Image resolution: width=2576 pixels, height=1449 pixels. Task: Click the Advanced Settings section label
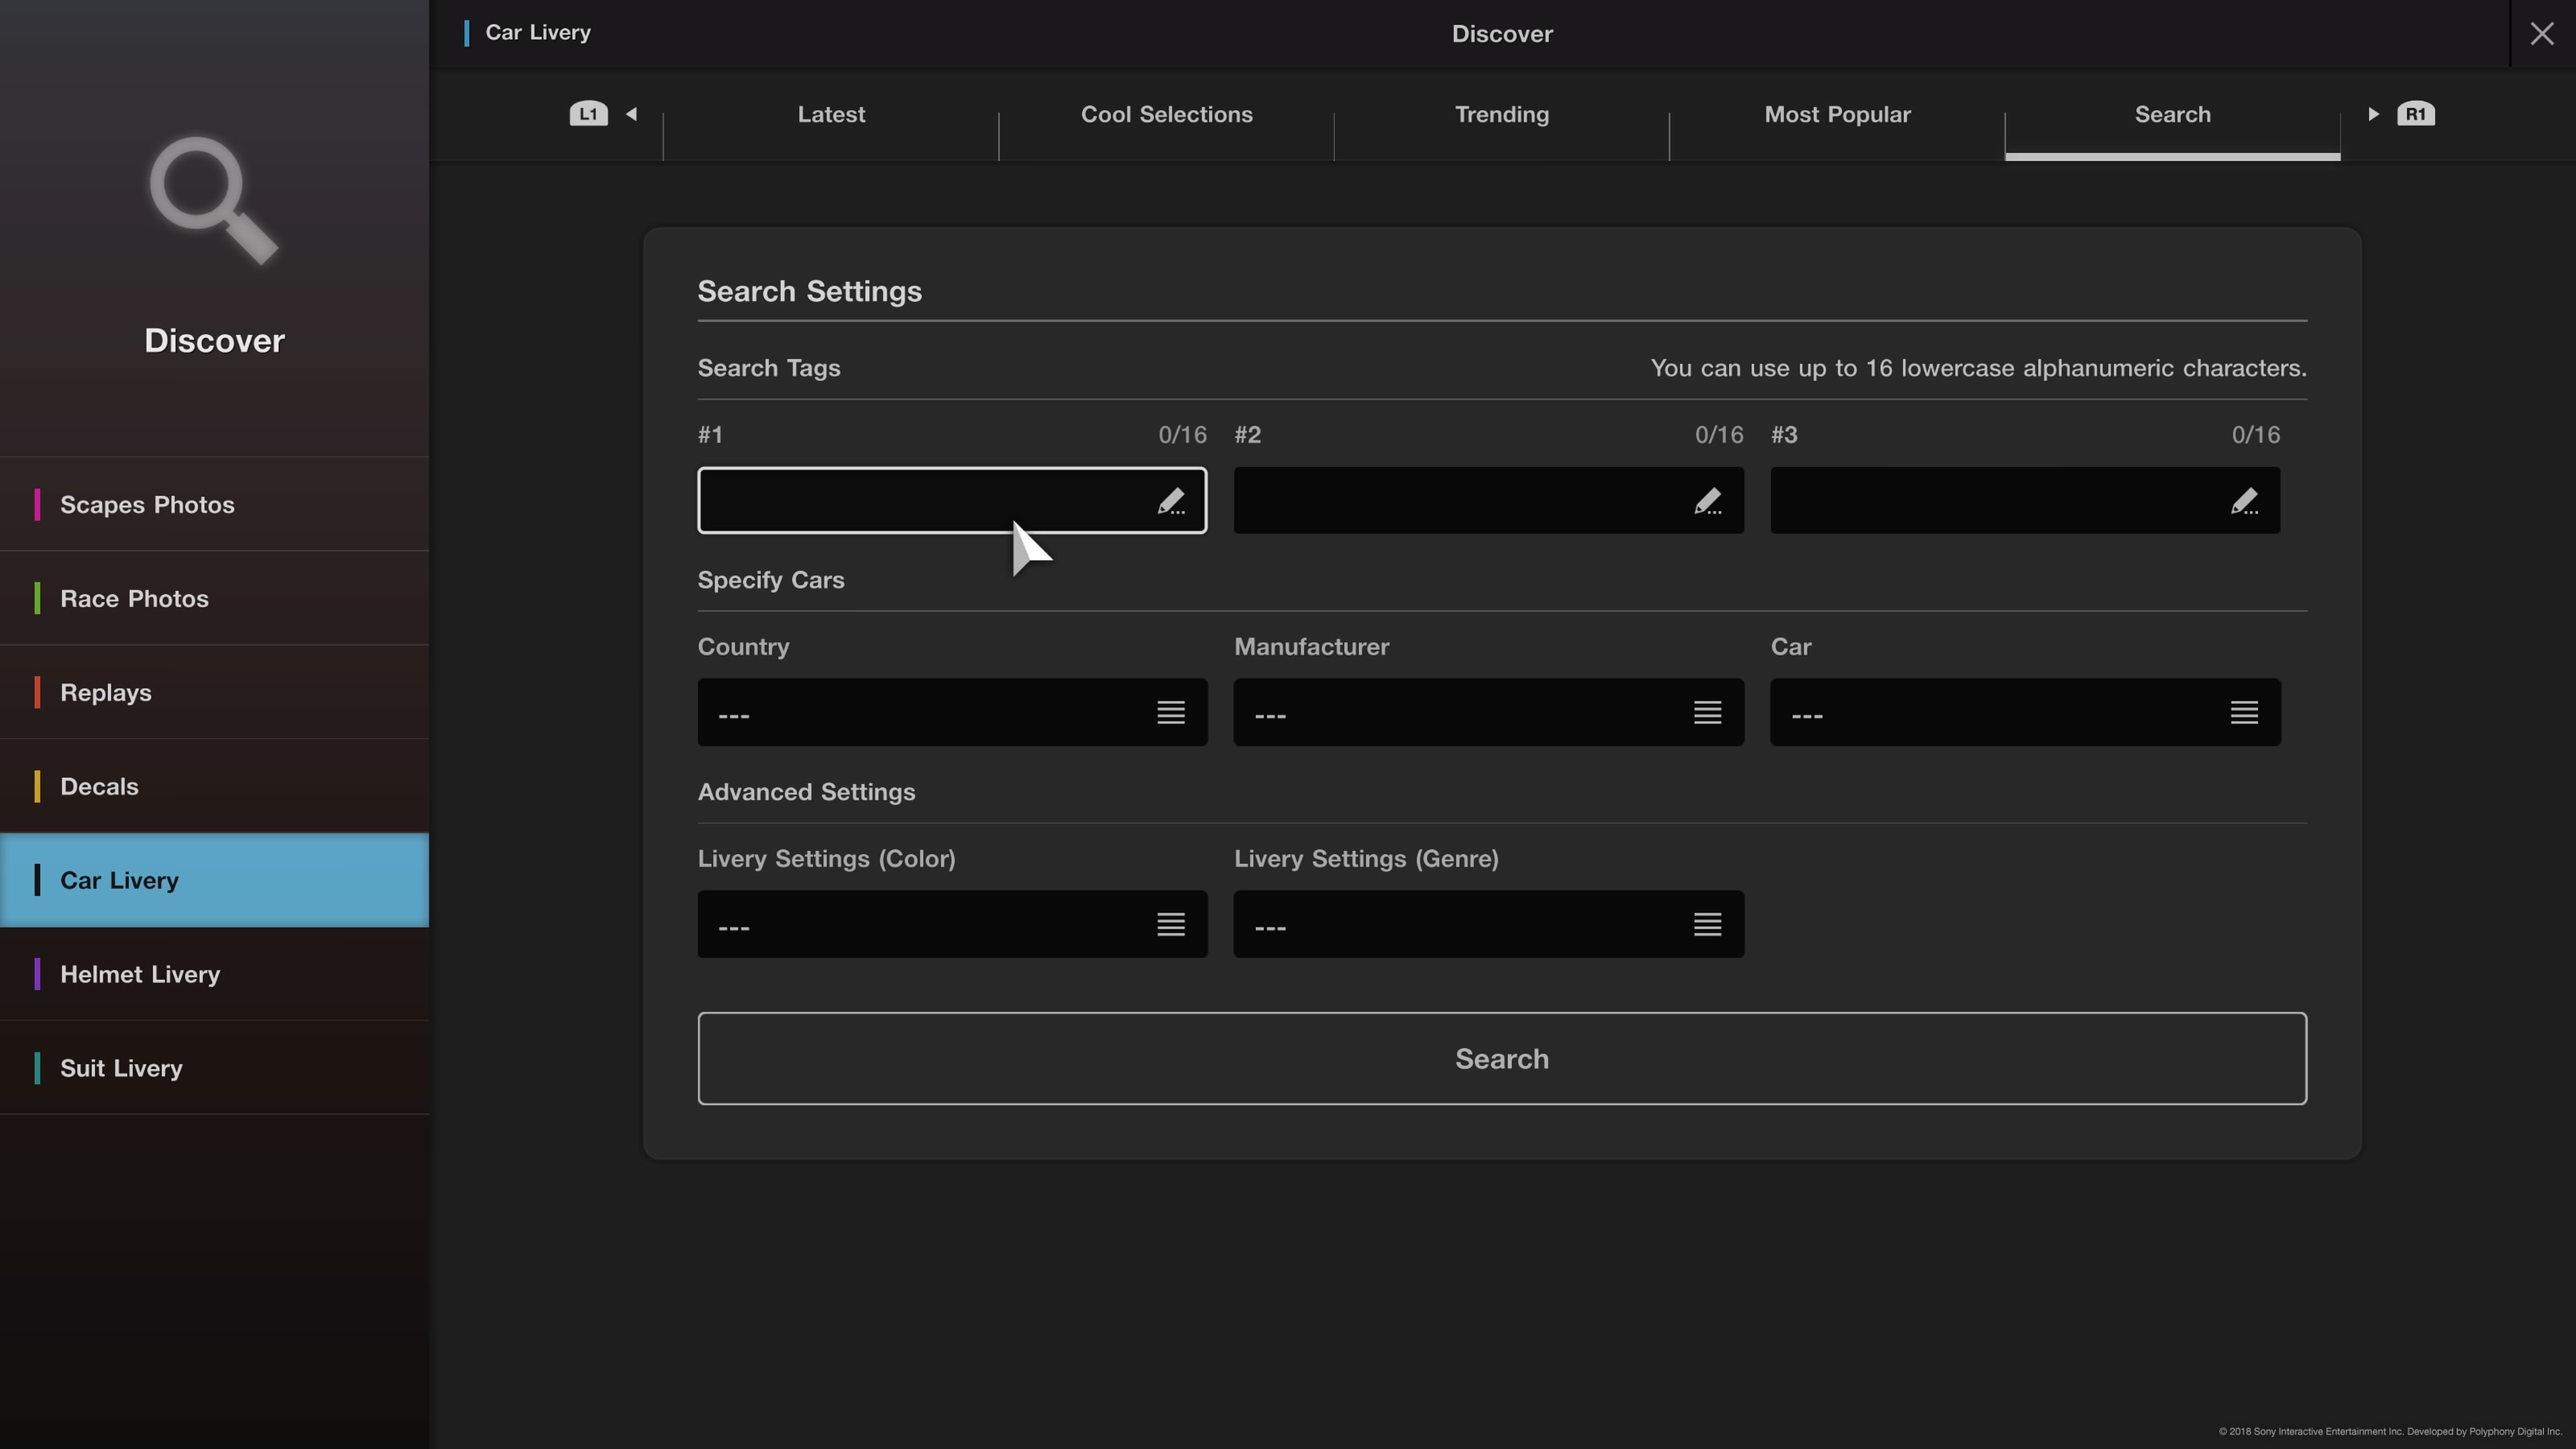point(806,792)
